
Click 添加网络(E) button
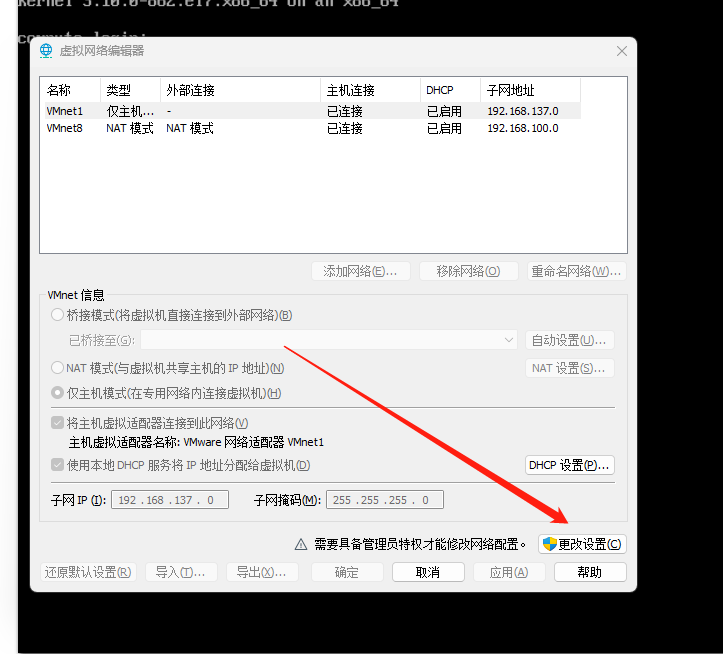[x=361, y=271]
